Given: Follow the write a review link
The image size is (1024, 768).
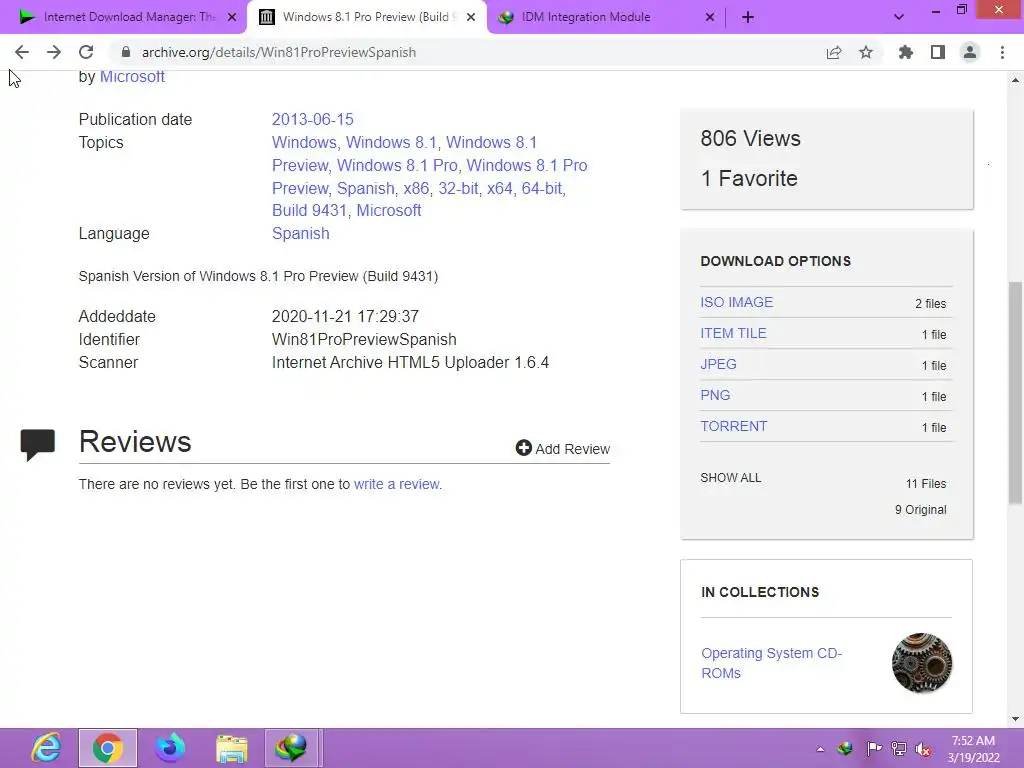Looking at the screenshot, I should coord(396,484).
